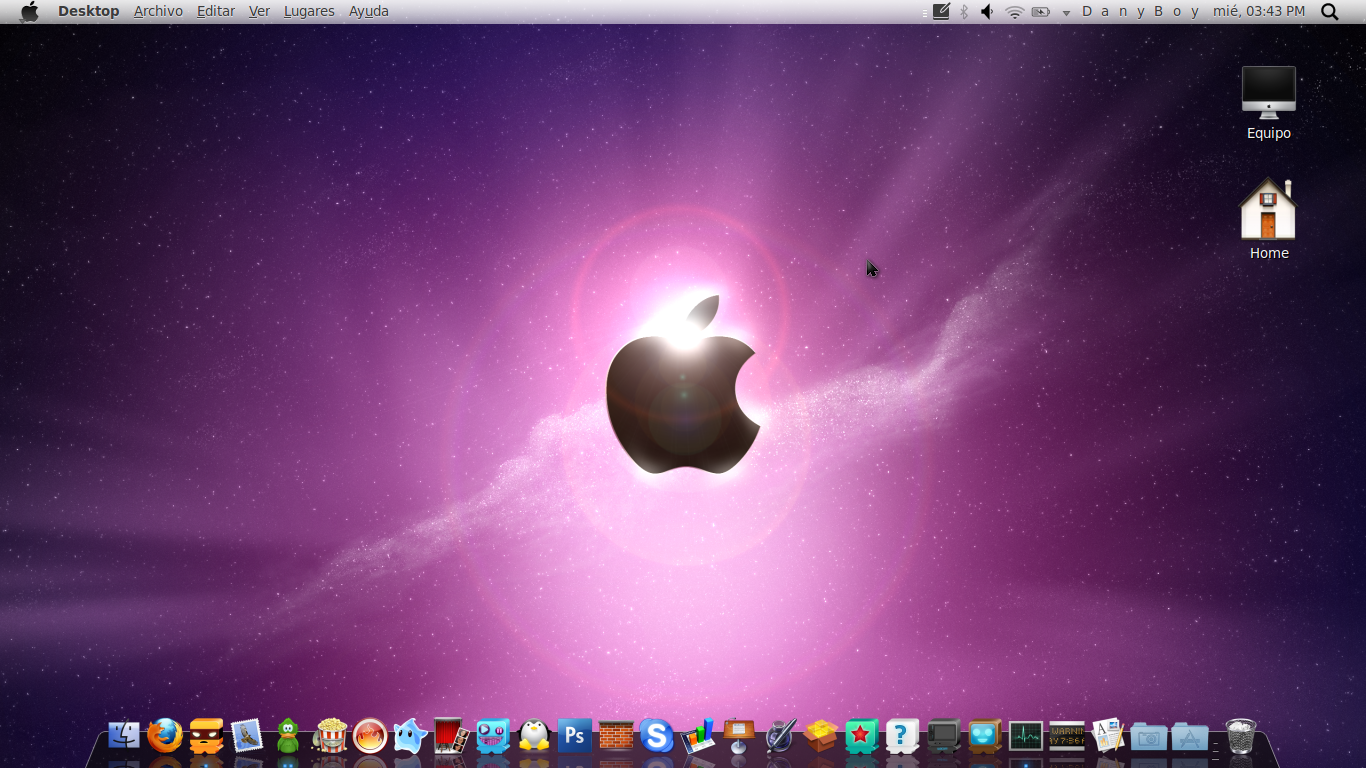The image size is (1366, 768).
Task: Open the dark grey tablet dock icon
Action: pyautogui.click(x=944, y=736)
